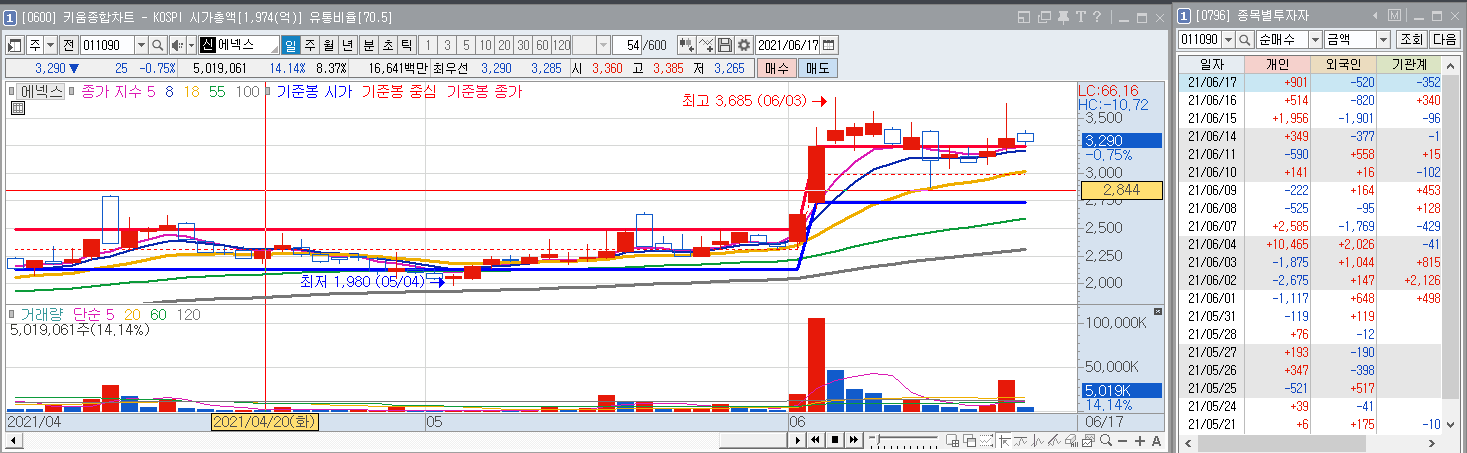The image size is (1467, 453).
Task: Search the stock code in the investor window
Action: tap(1244, 39)
